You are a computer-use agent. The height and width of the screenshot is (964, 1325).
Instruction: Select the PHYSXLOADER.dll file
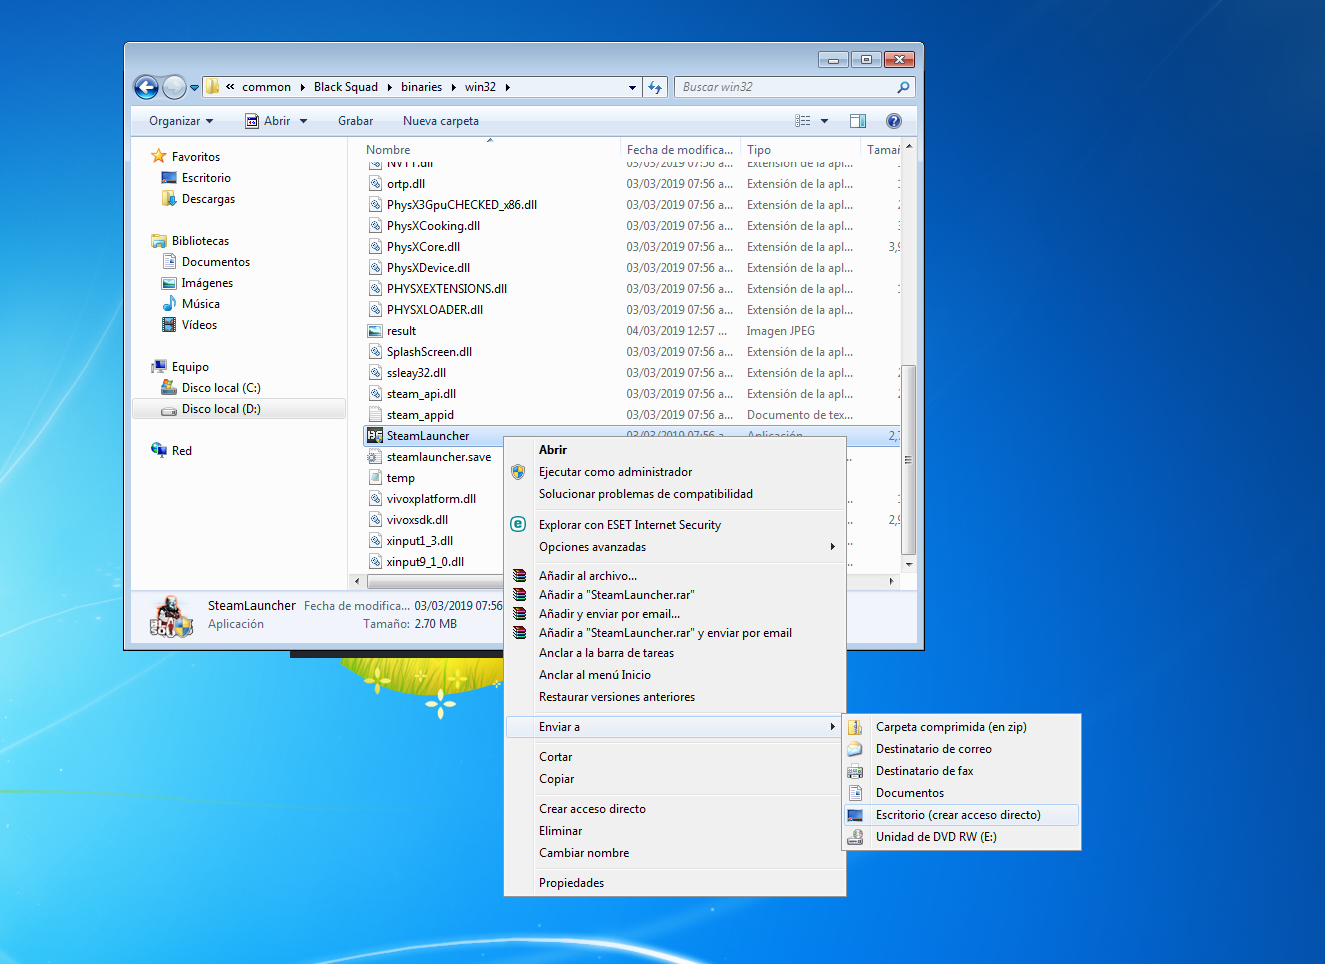(435, 310)
